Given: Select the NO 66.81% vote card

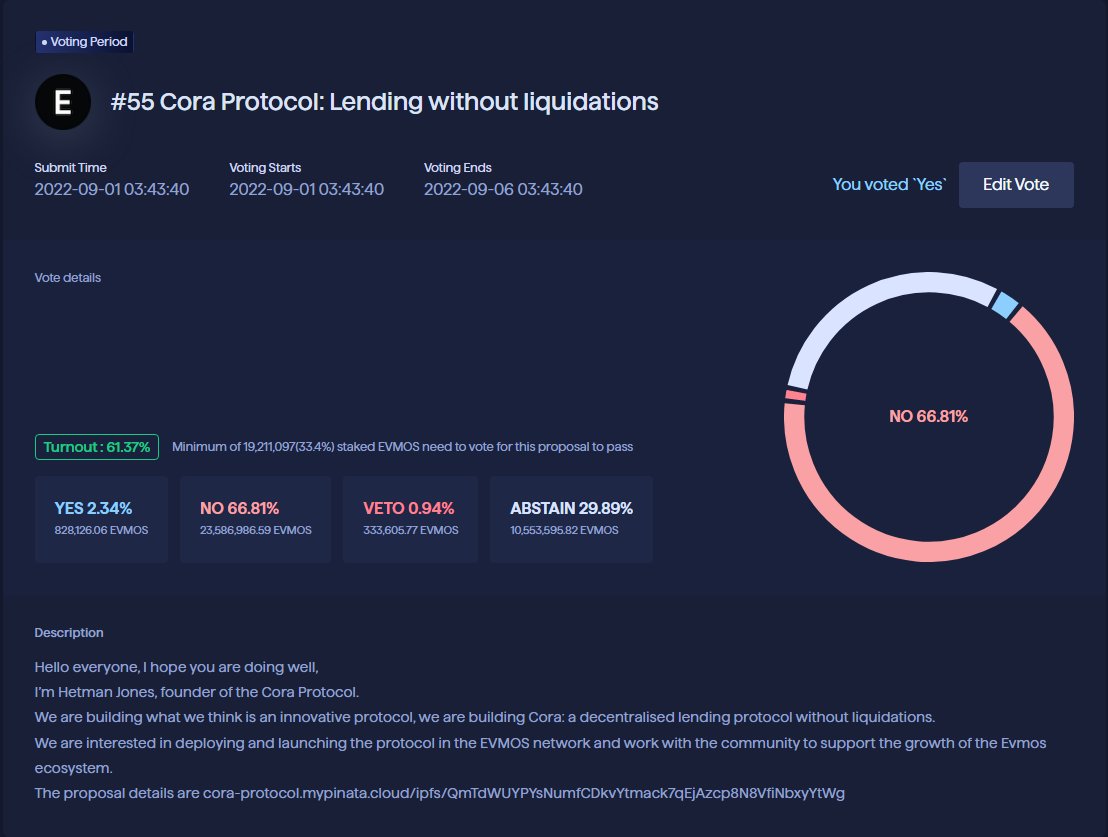Looking at the screenshot, I should [255, 519].
